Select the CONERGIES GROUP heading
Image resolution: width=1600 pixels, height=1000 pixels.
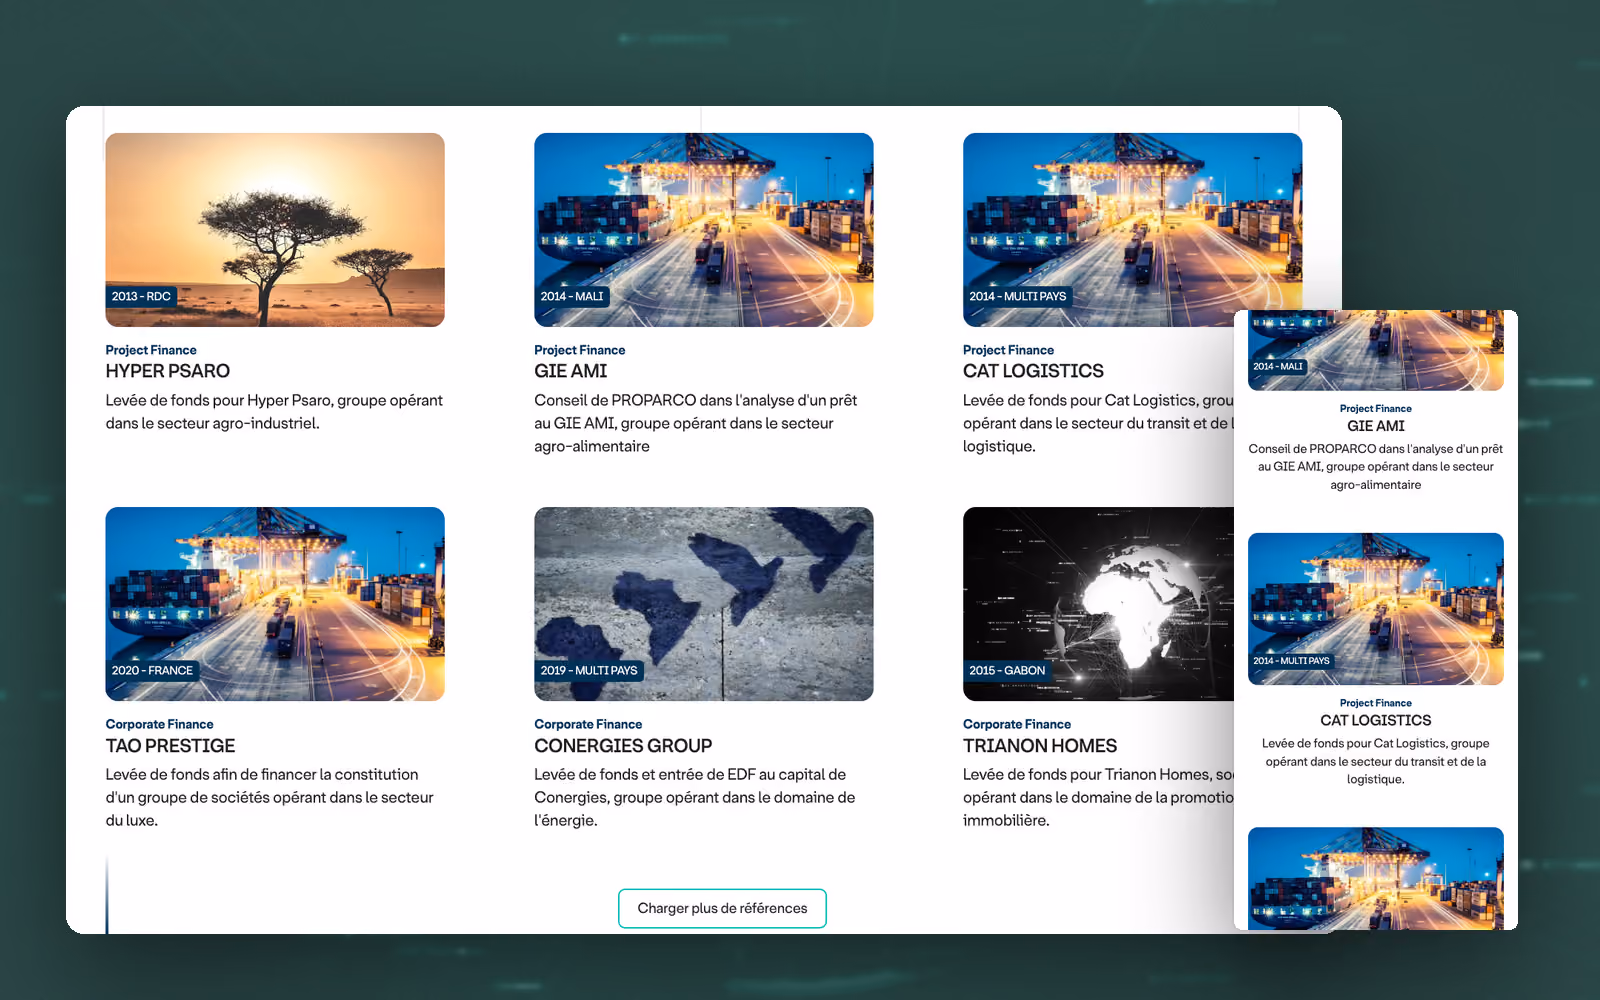(x=623, y=746)
